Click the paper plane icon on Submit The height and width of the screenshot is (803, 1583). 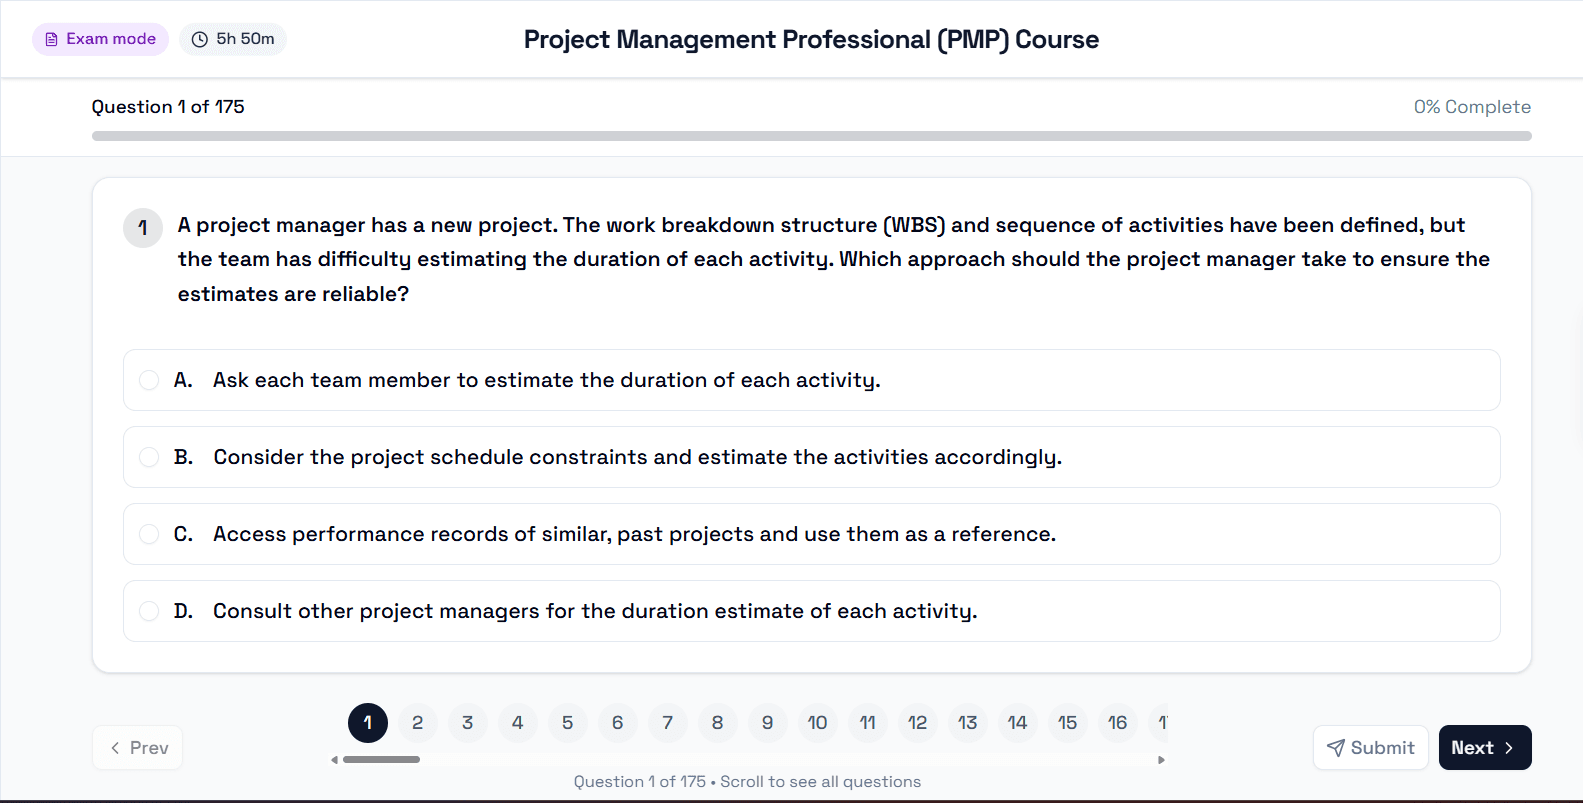pos(1336,748)
